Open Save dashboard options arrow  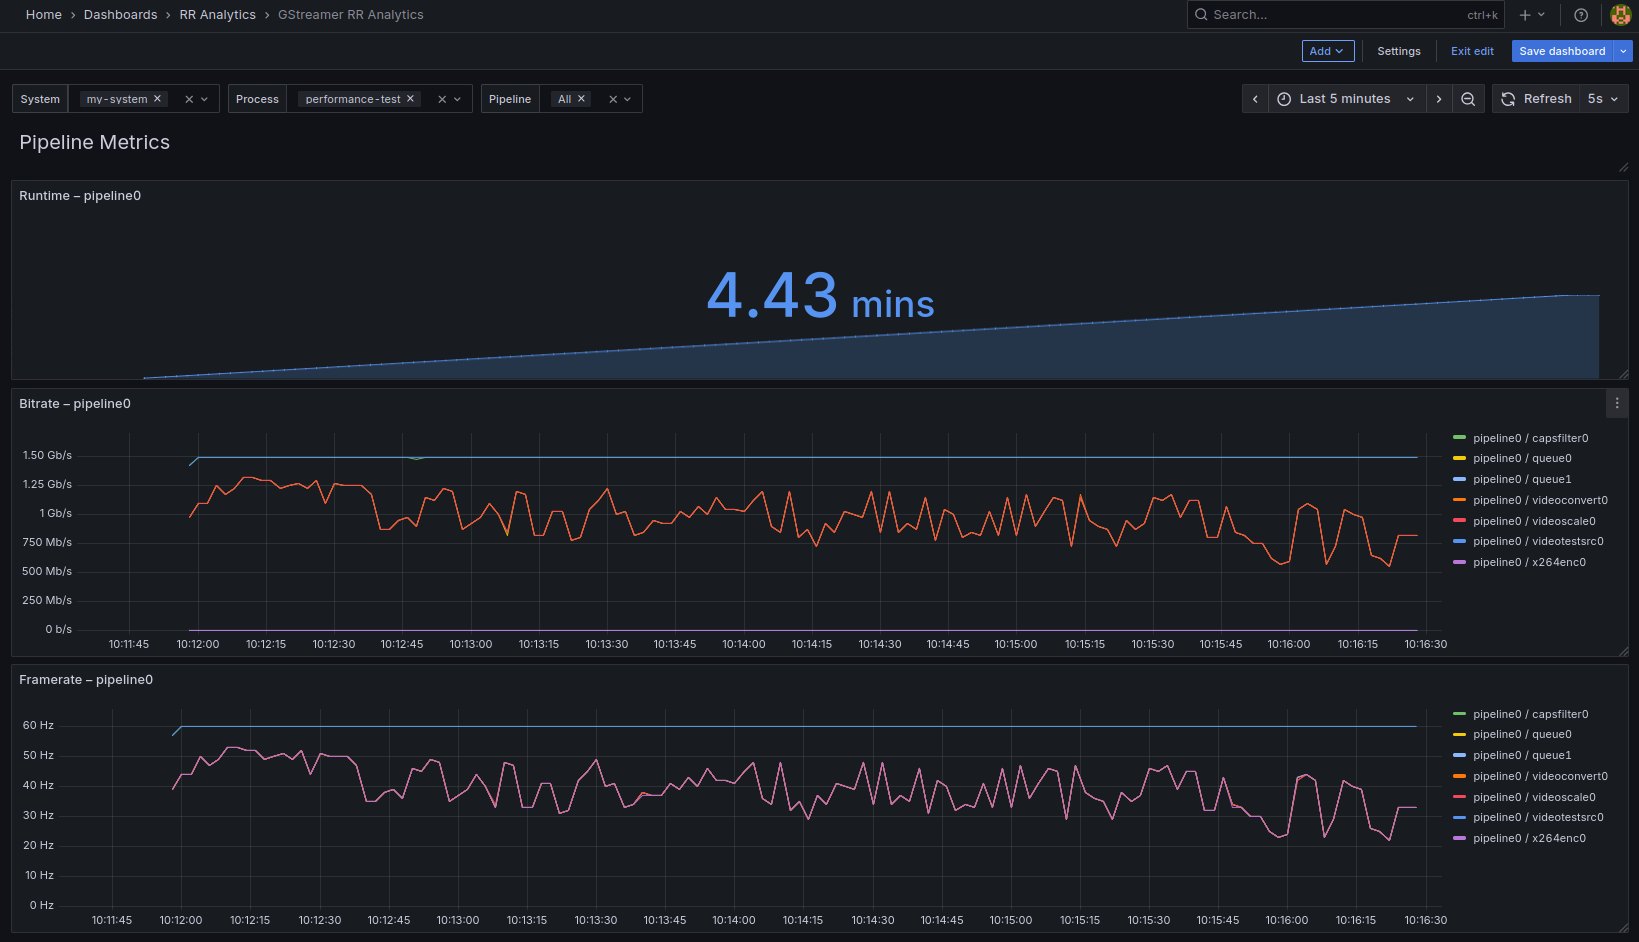(x=1624, y=51)
